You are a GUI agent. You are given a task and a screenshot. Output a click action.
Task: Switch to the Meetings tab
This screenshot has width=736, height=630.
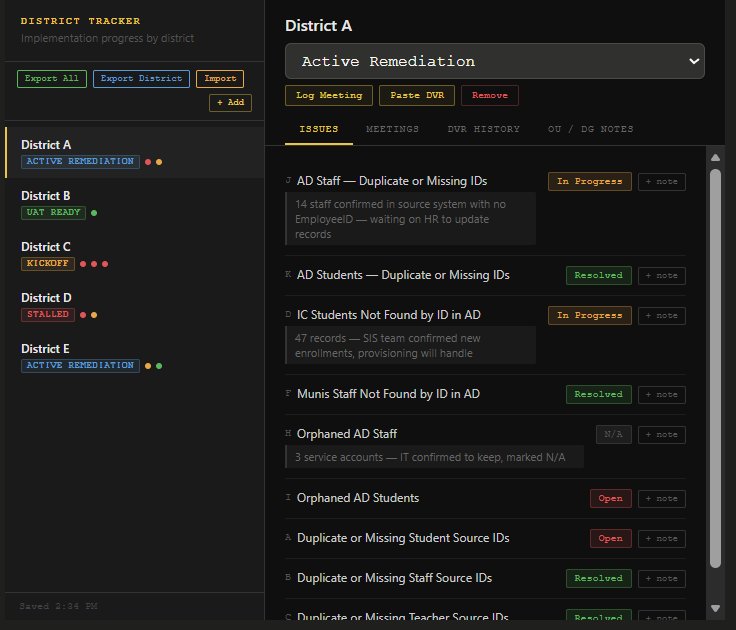tap(392, 129)
